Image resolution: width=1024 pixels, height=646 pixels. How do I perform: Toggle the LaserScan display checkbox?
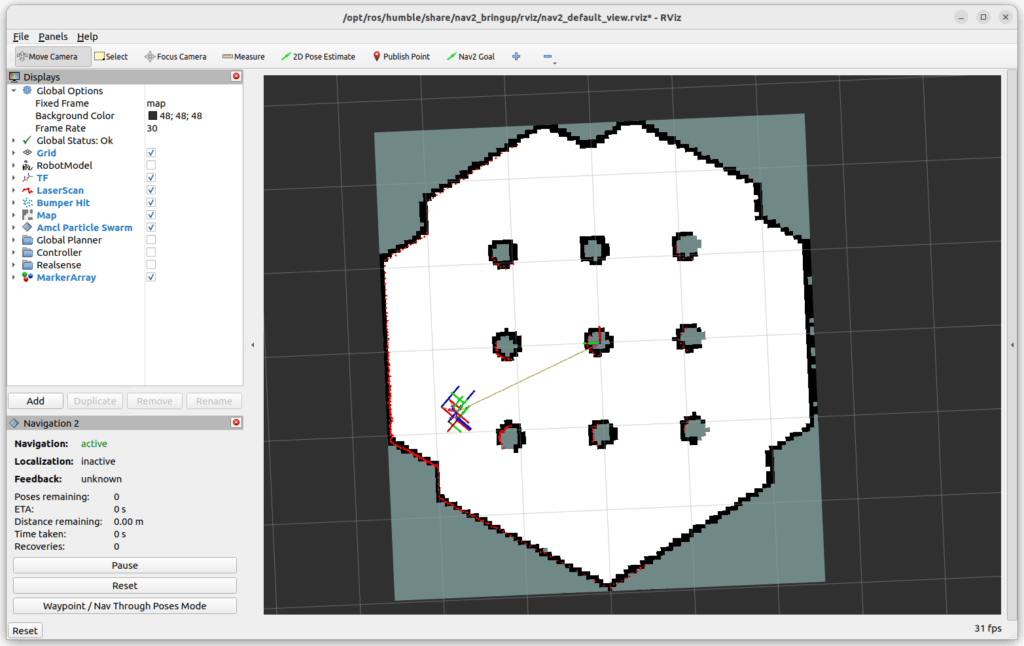click(151, 190)
